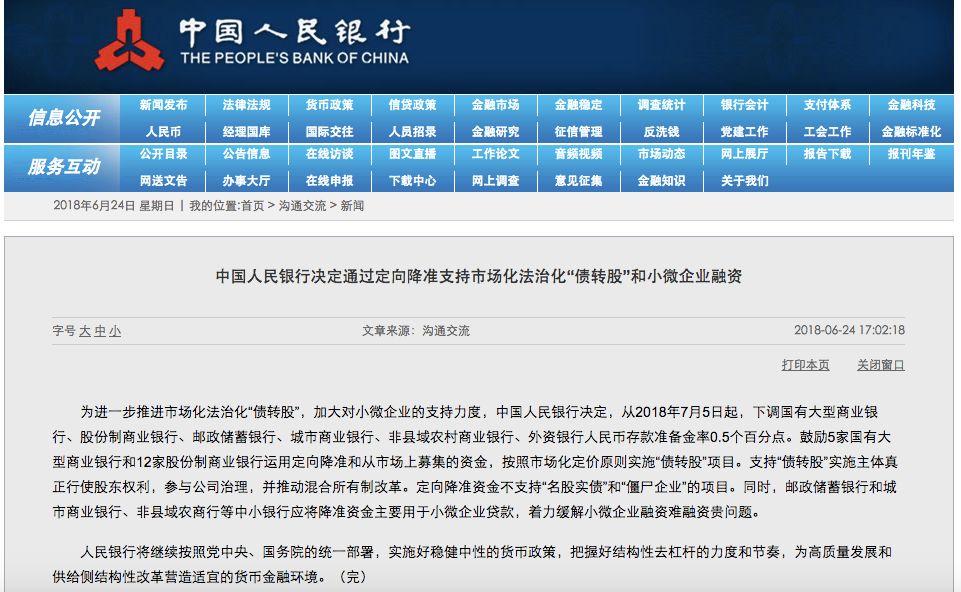This screenshot has width=961, height=592.
Task: Open the 新闻发布 menu item
Action: tap(163, 105)
